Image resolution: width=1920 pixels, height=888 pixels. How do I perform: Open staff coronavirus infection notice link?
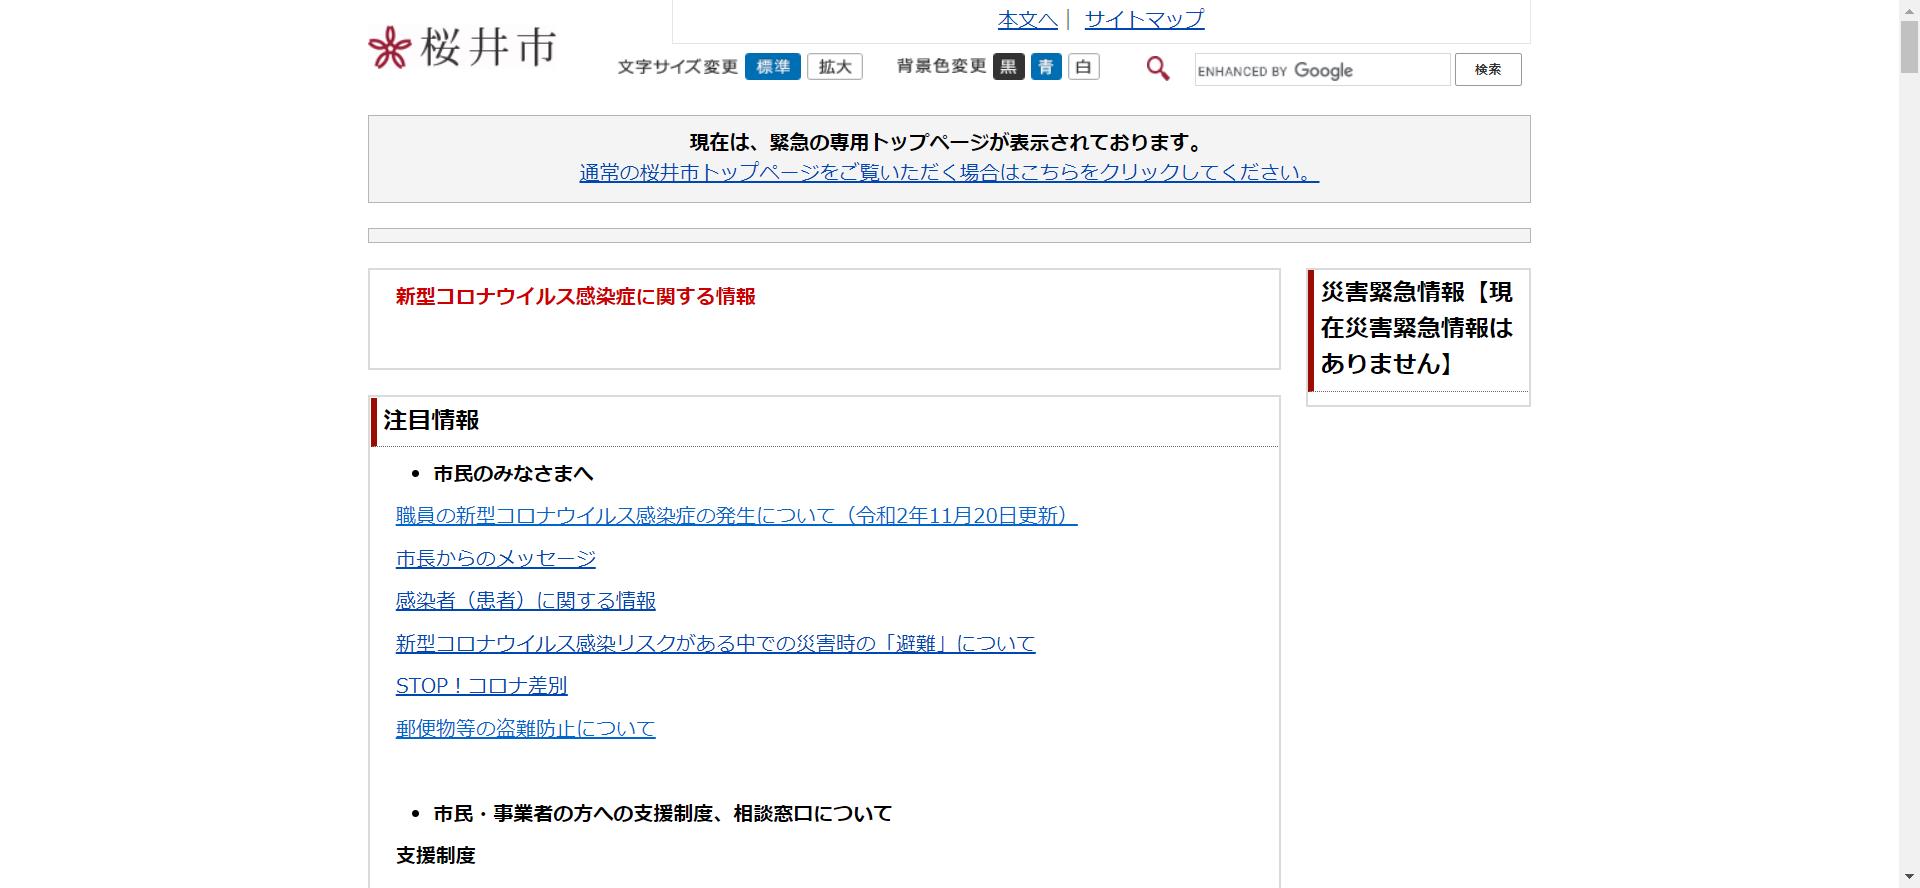point(736,516)
